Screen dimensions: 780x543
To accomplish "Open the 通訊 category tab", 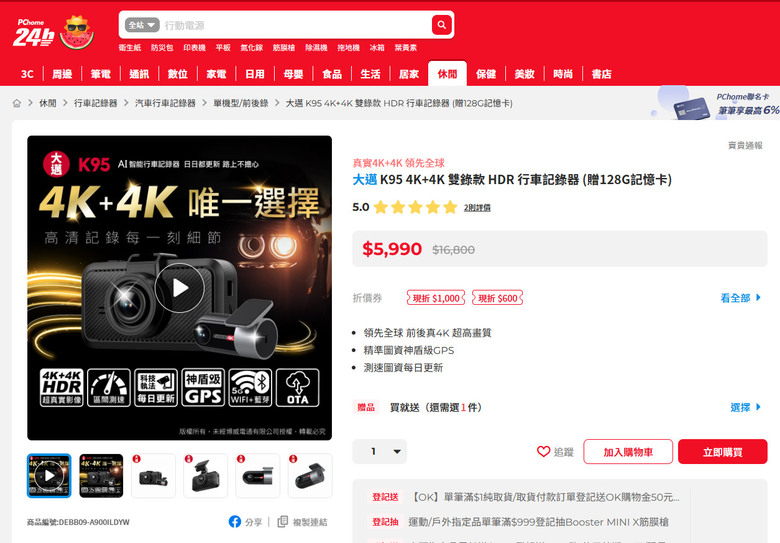I will [139, 74].
